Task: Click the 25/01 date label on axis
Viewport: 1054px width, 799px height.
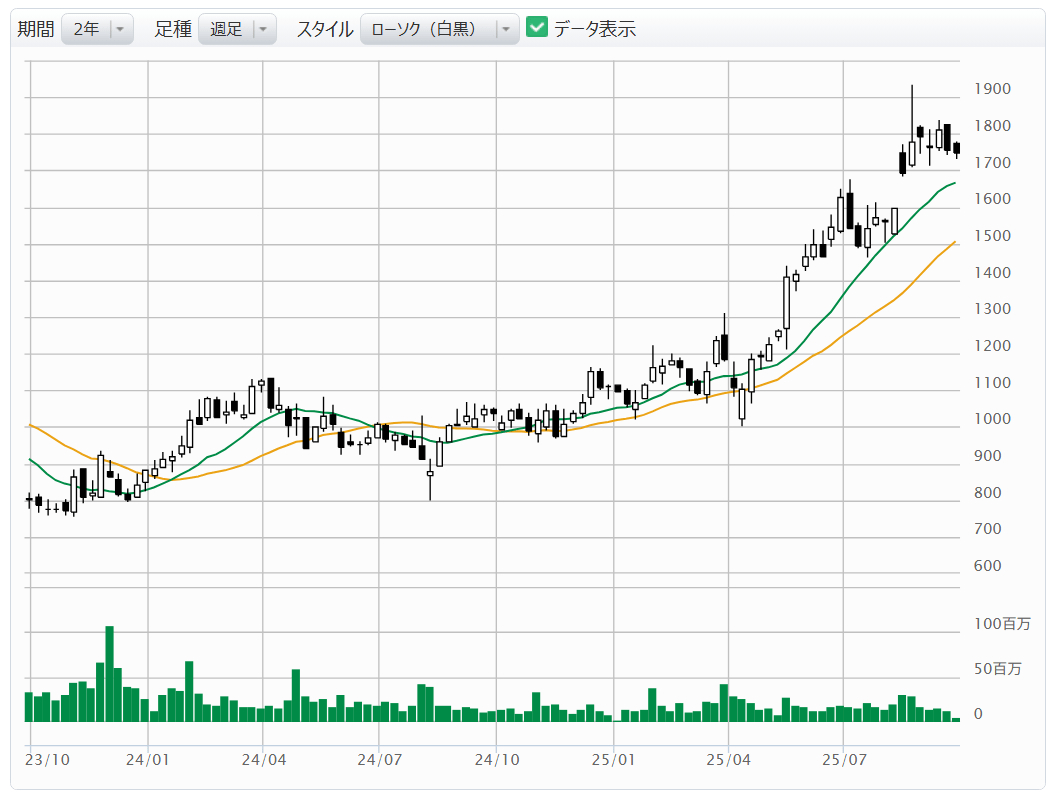Action: point(613,760)
